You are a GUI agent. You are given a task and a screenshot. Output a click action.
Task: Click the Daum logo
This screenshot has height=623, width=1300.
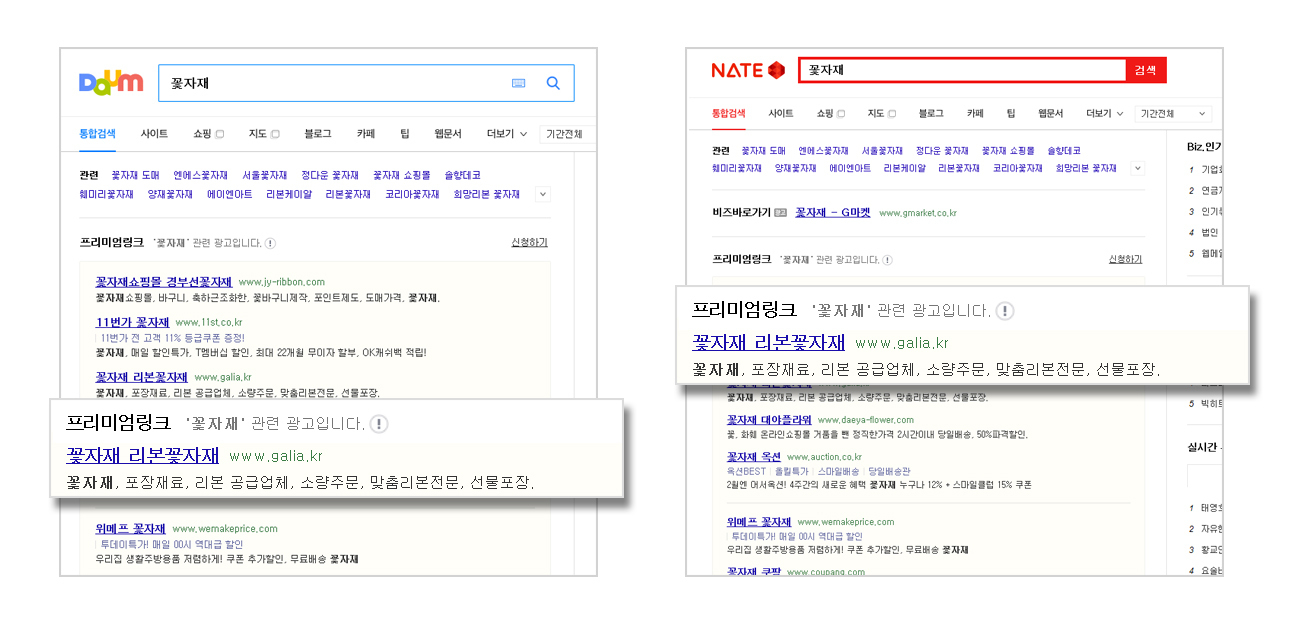(x=111, y=82)
